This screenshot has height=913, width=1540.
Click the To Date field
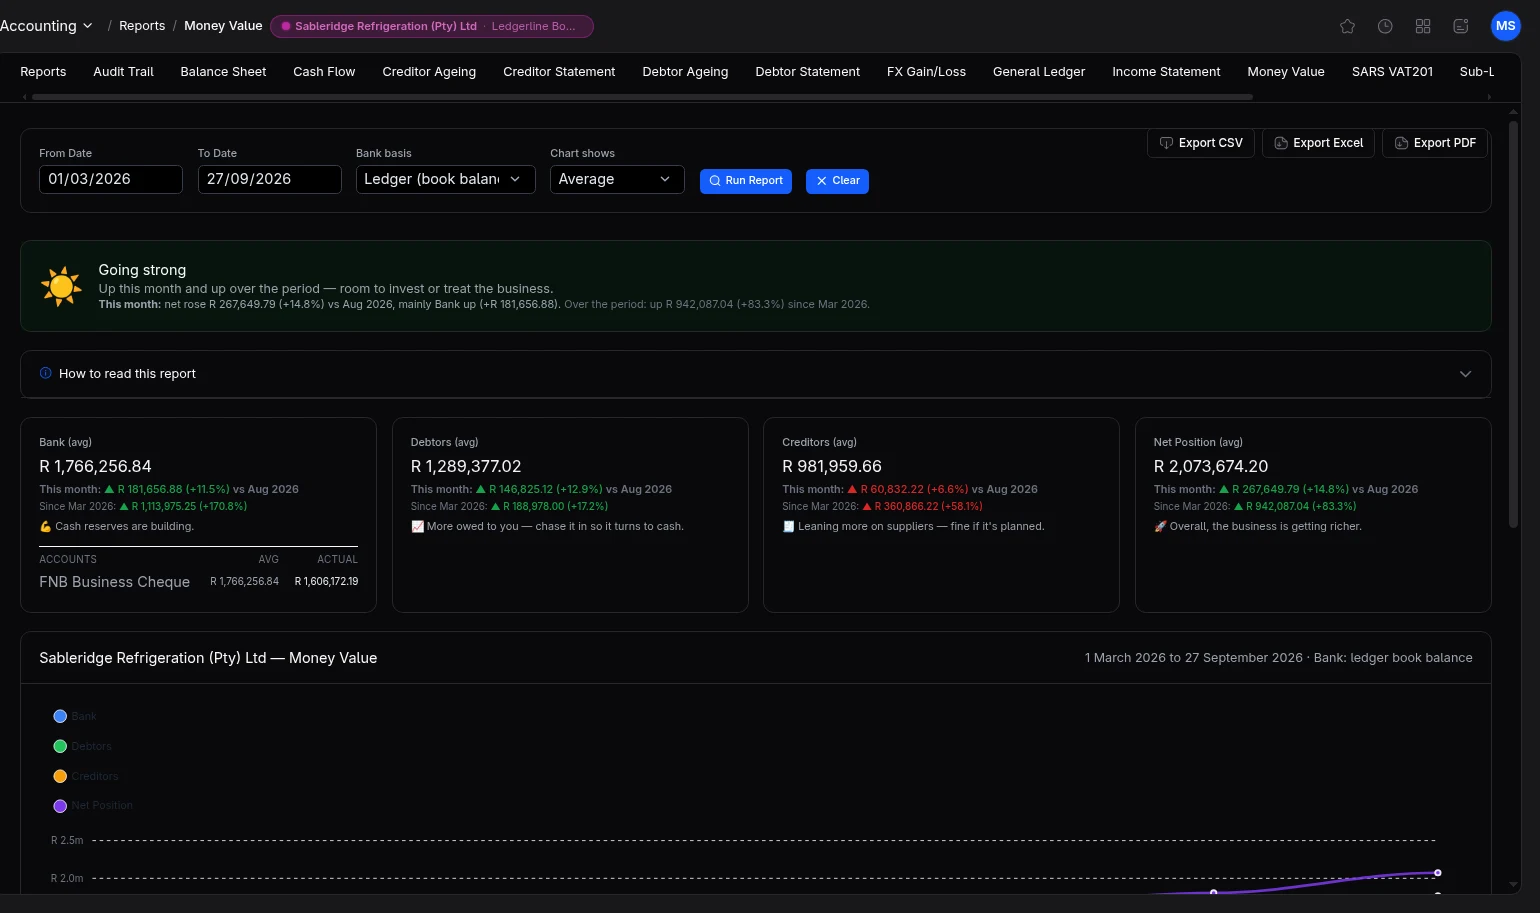pos(270,179)
